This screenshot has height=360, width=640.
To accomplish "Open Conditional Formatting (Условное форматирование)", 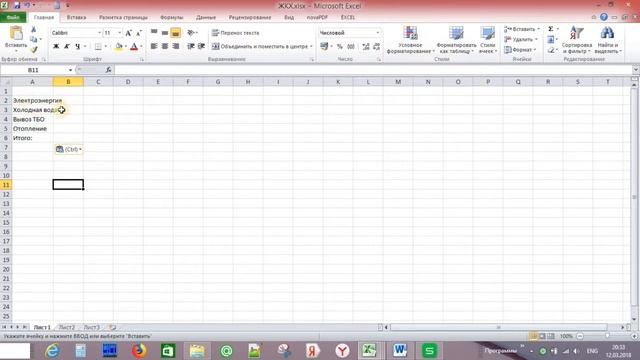I will 410,40.
